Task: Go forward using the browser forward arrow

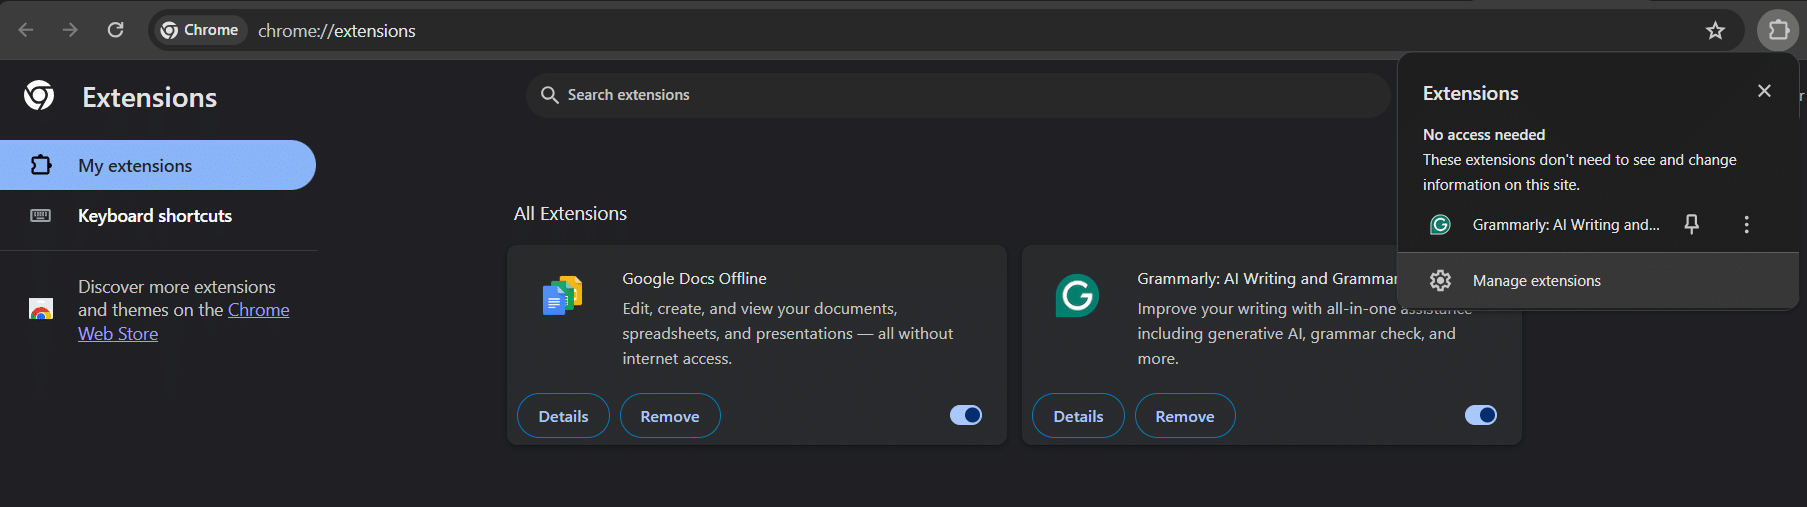Action: point(70,30)
